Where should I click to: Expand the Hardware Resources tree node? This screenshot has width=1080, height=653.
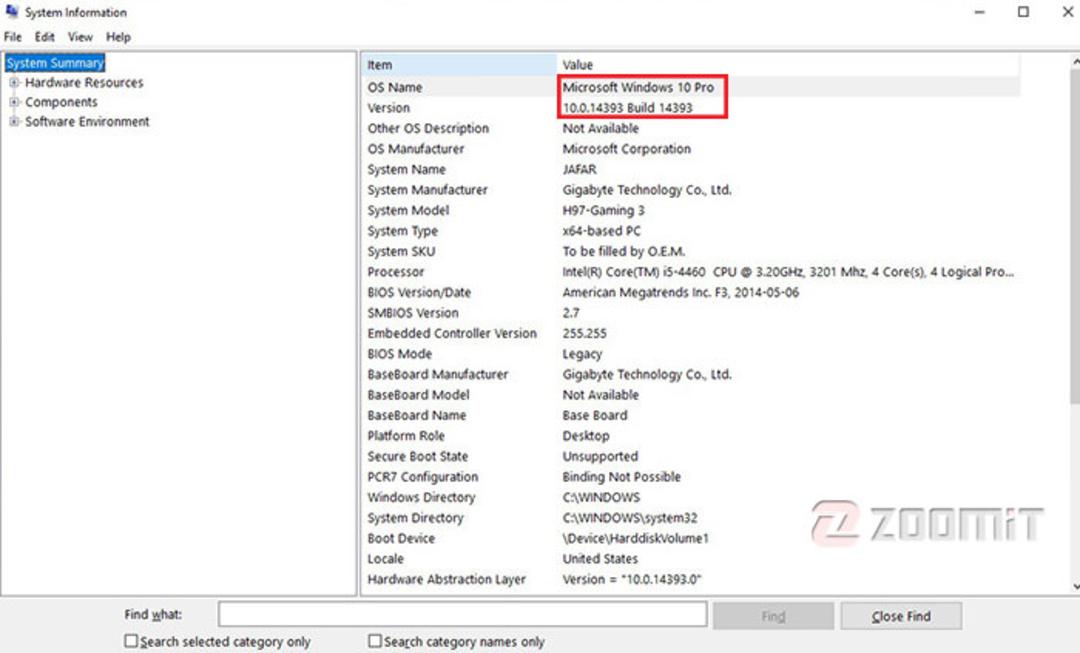point(13,83)
